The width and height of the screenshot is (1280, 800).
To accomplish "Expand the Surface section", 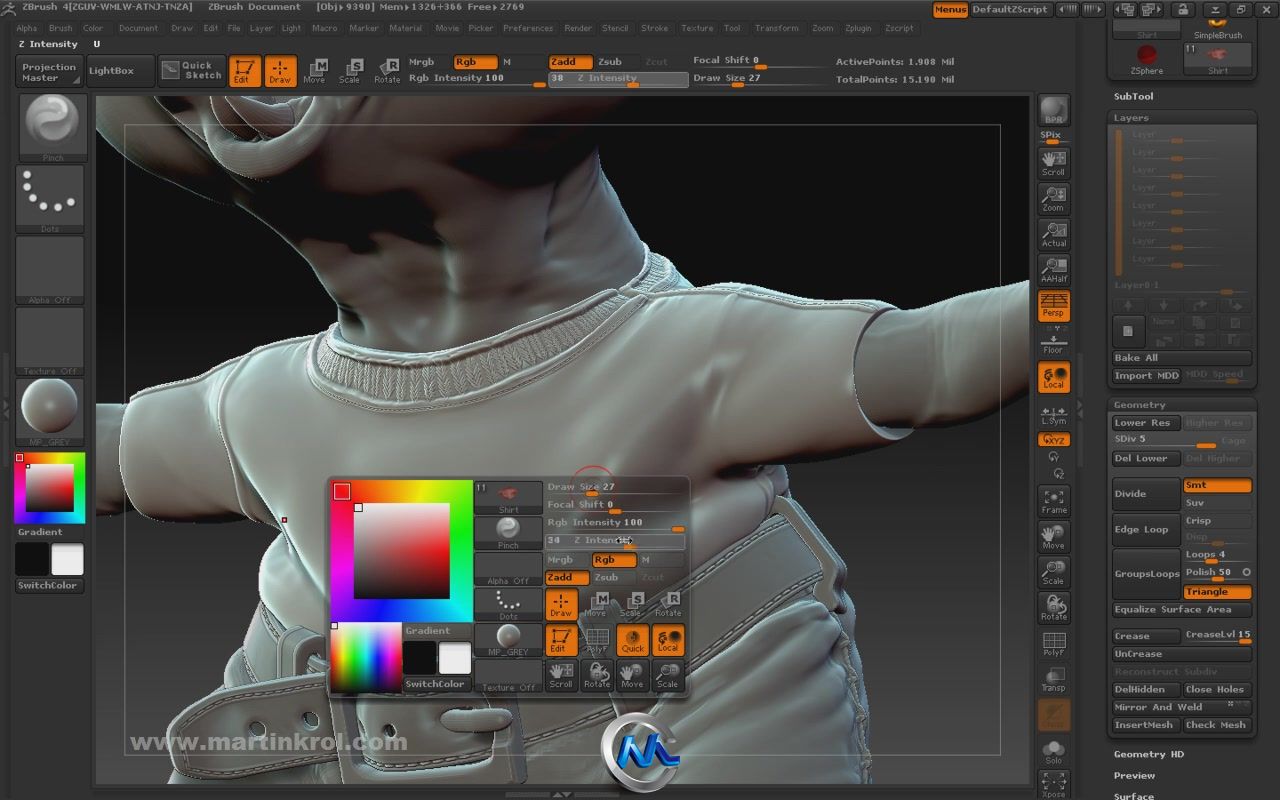I will (x=1134, y=796).
